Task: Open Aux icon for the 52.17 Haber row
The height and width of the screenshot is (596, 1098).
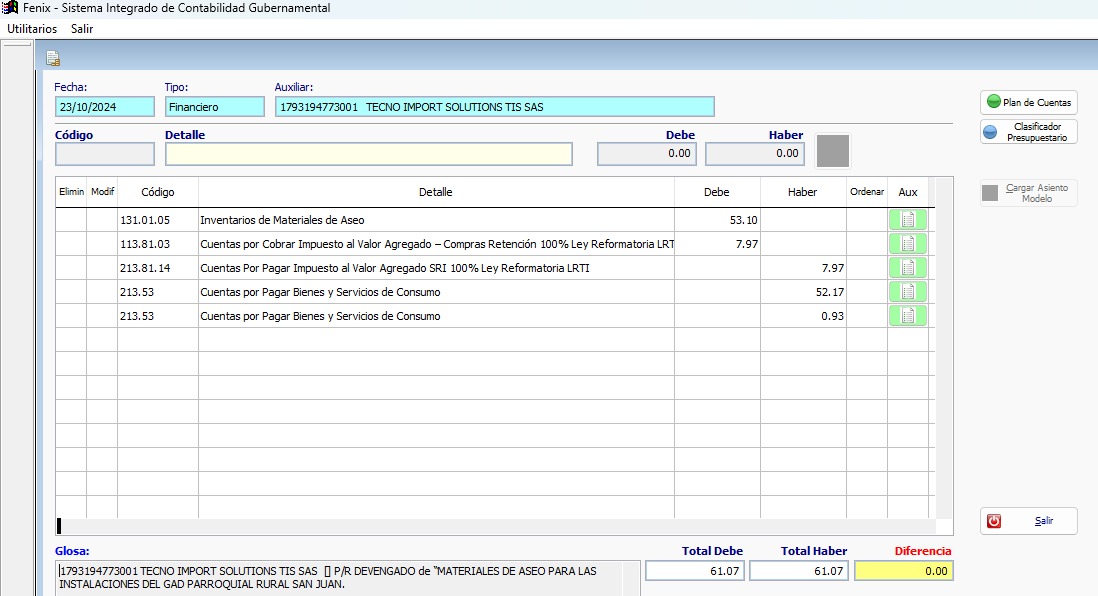Action: point(908,292)
